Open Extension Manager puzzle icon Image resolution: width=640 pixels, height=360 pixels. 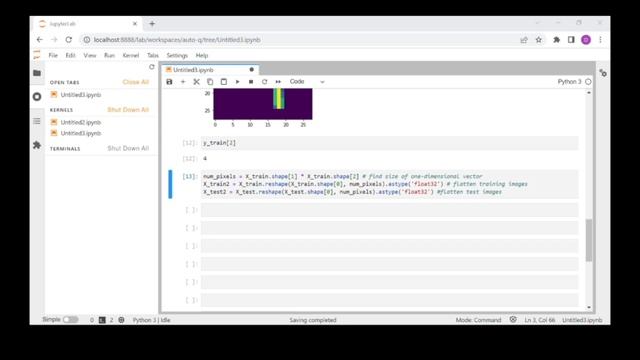(37, 145)
